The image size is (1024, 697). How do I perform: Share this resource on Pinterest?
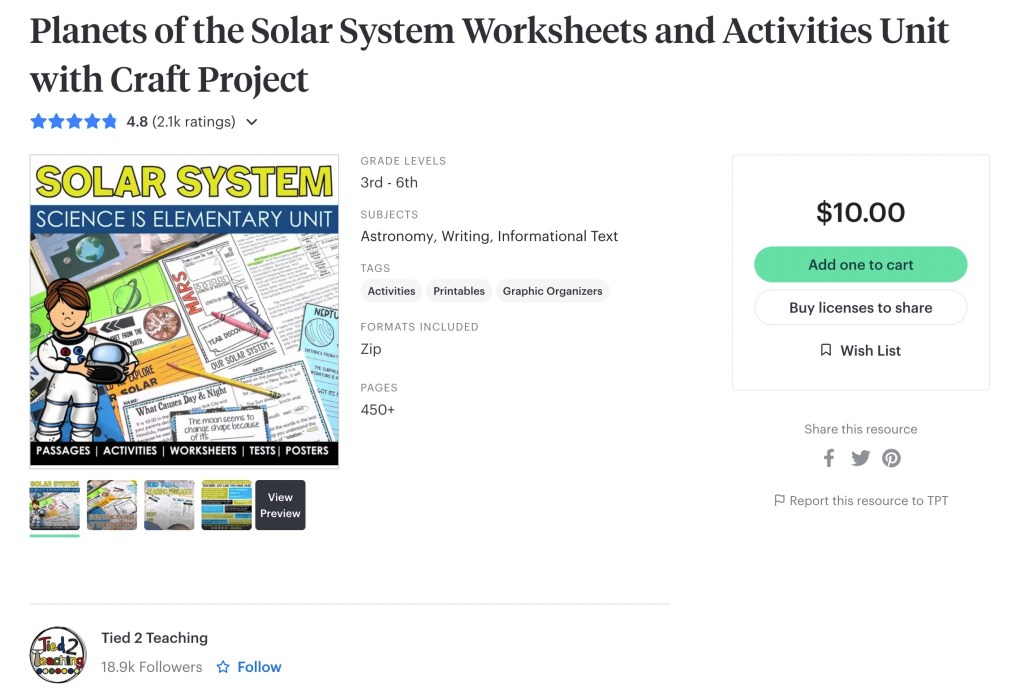pyautogui.click(x=891, y=458)
